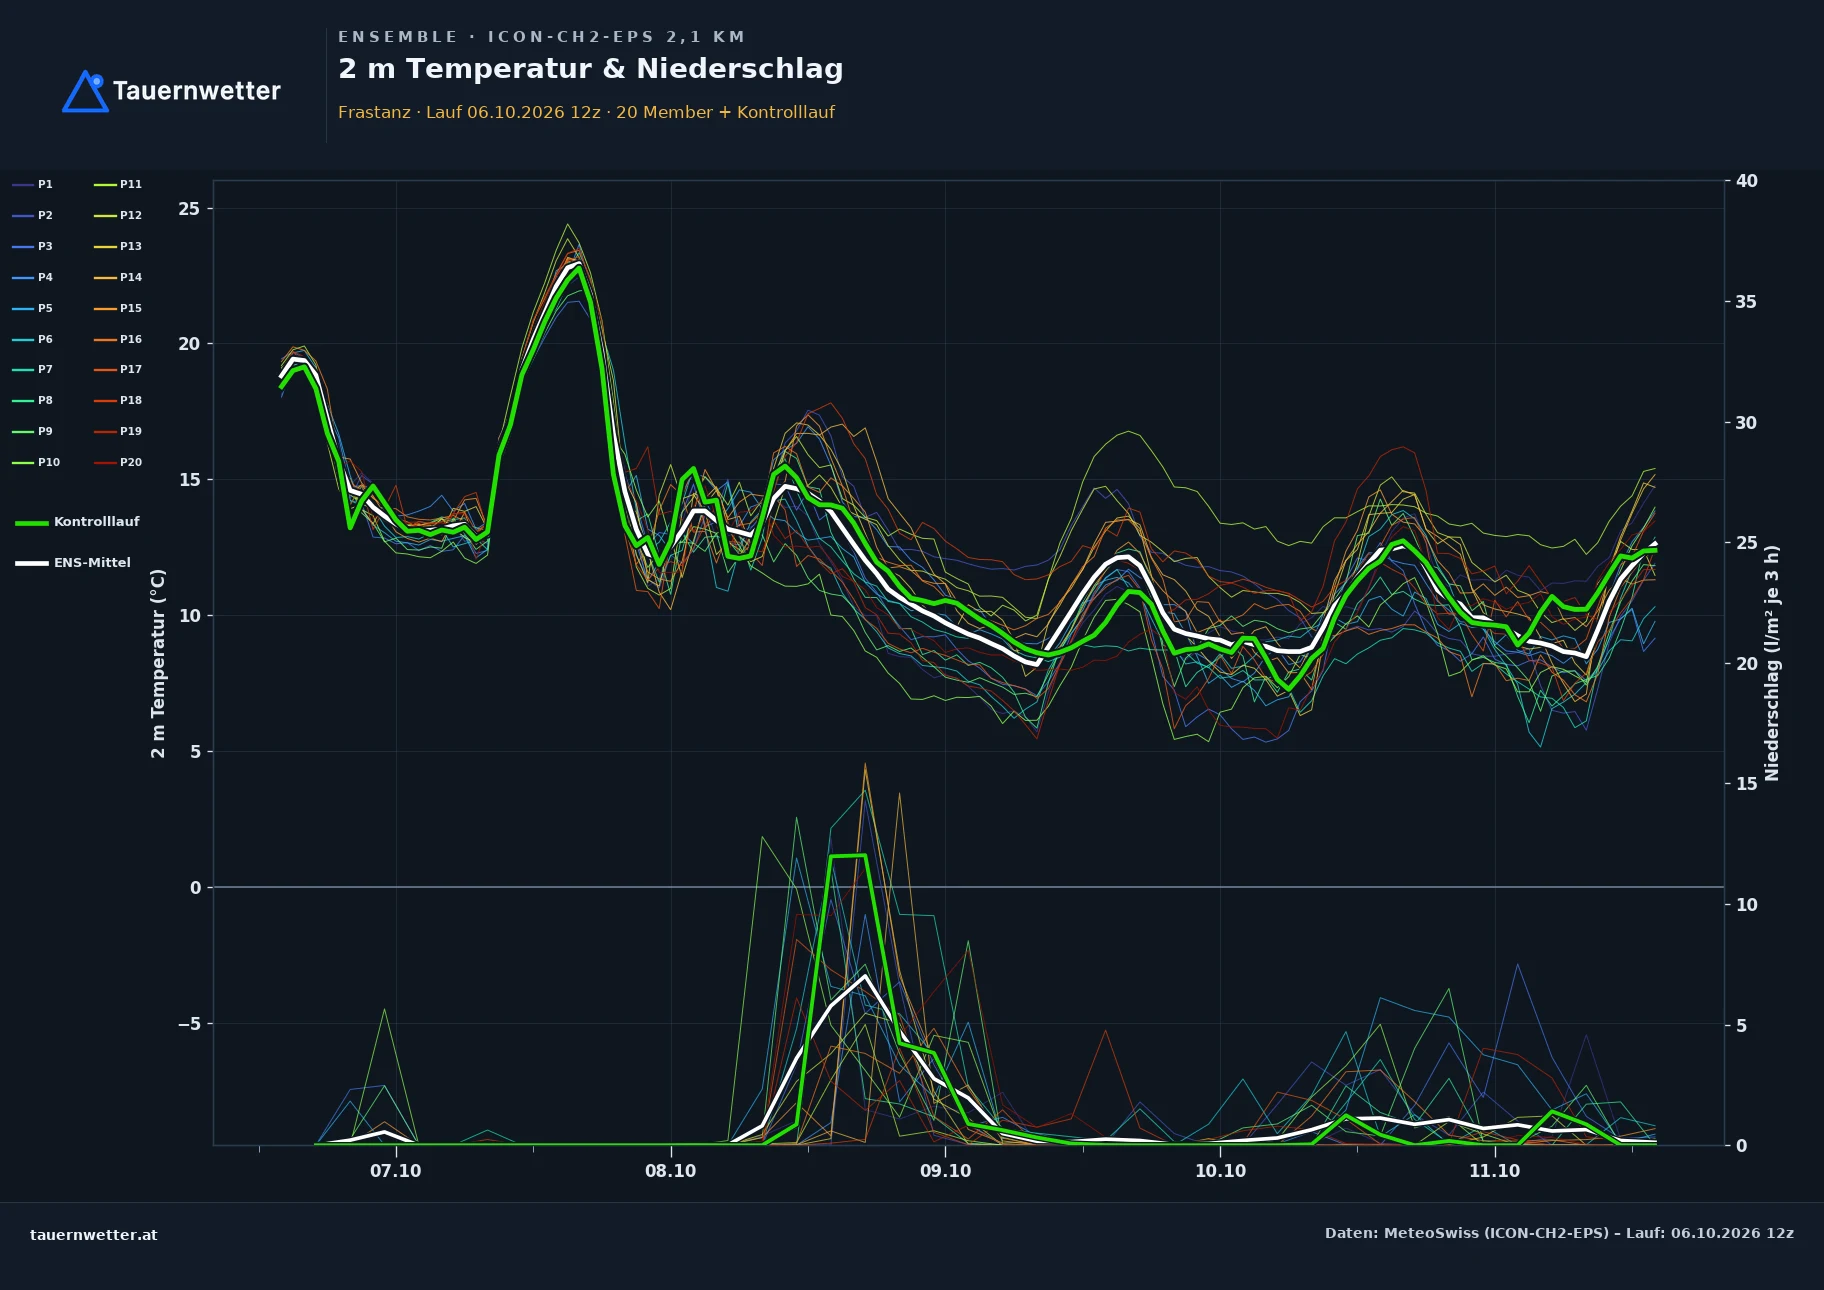Select legend member P13

tap(118, 246)
